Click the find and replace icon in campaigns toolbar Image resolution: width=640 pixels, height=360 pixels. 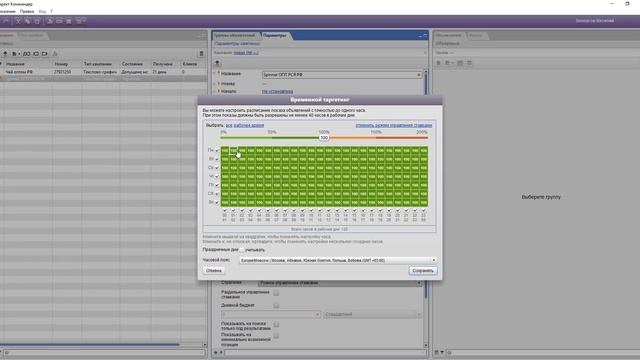27,53
